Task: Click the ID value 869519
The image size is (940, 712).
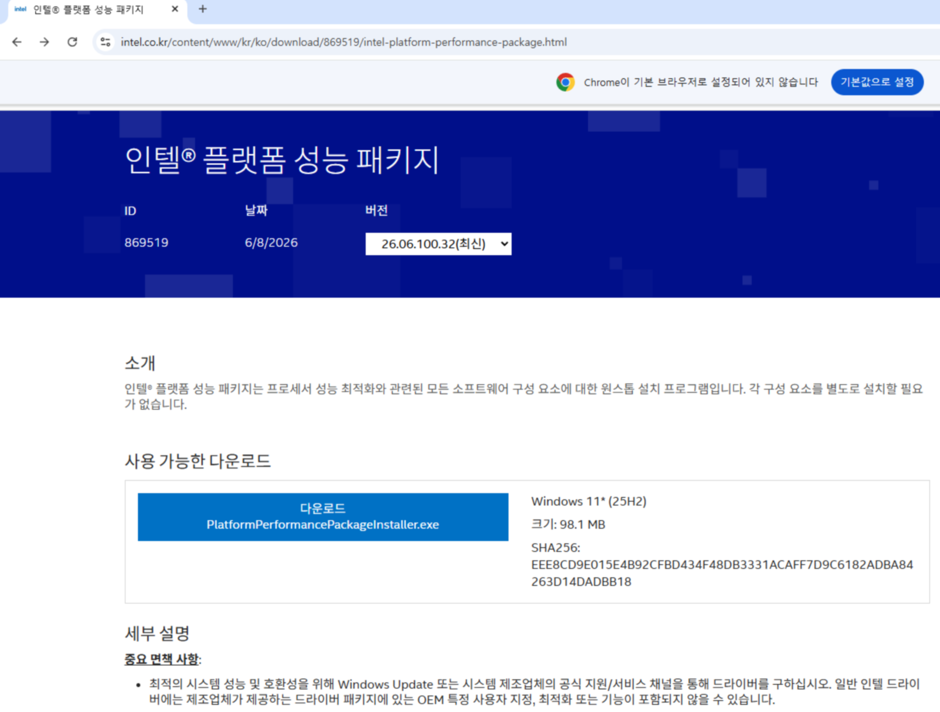Action: tap(146, 243)
